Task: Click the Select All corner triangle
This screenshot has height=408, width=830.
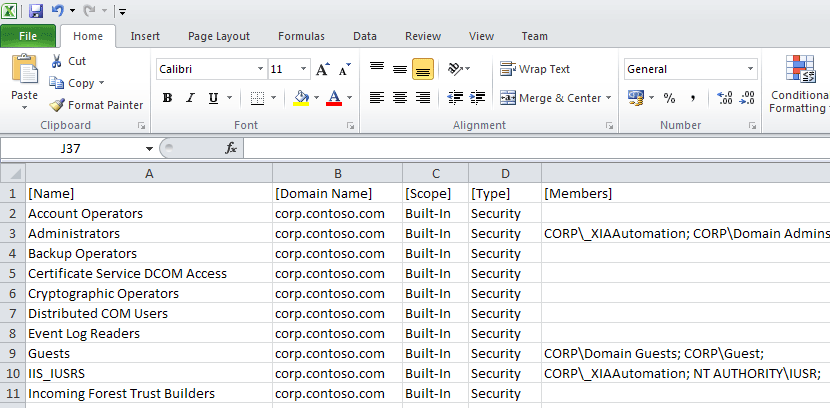Action: tap(16, 174)
